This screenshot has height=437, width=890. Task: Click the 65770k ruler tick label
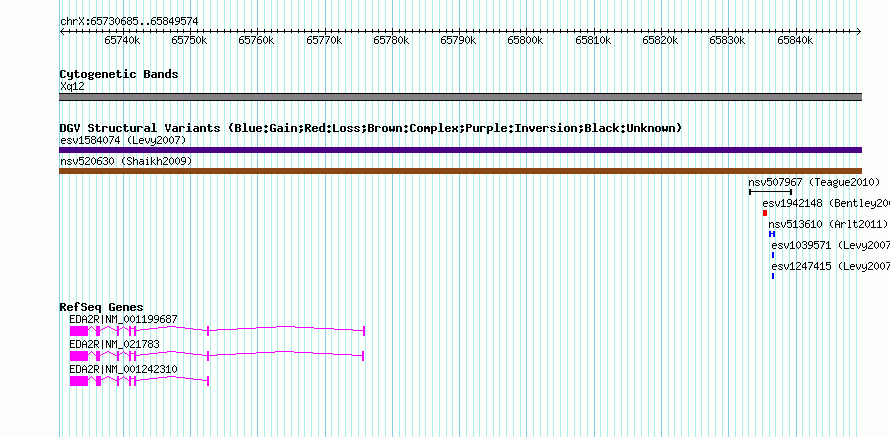pos(324,40)
